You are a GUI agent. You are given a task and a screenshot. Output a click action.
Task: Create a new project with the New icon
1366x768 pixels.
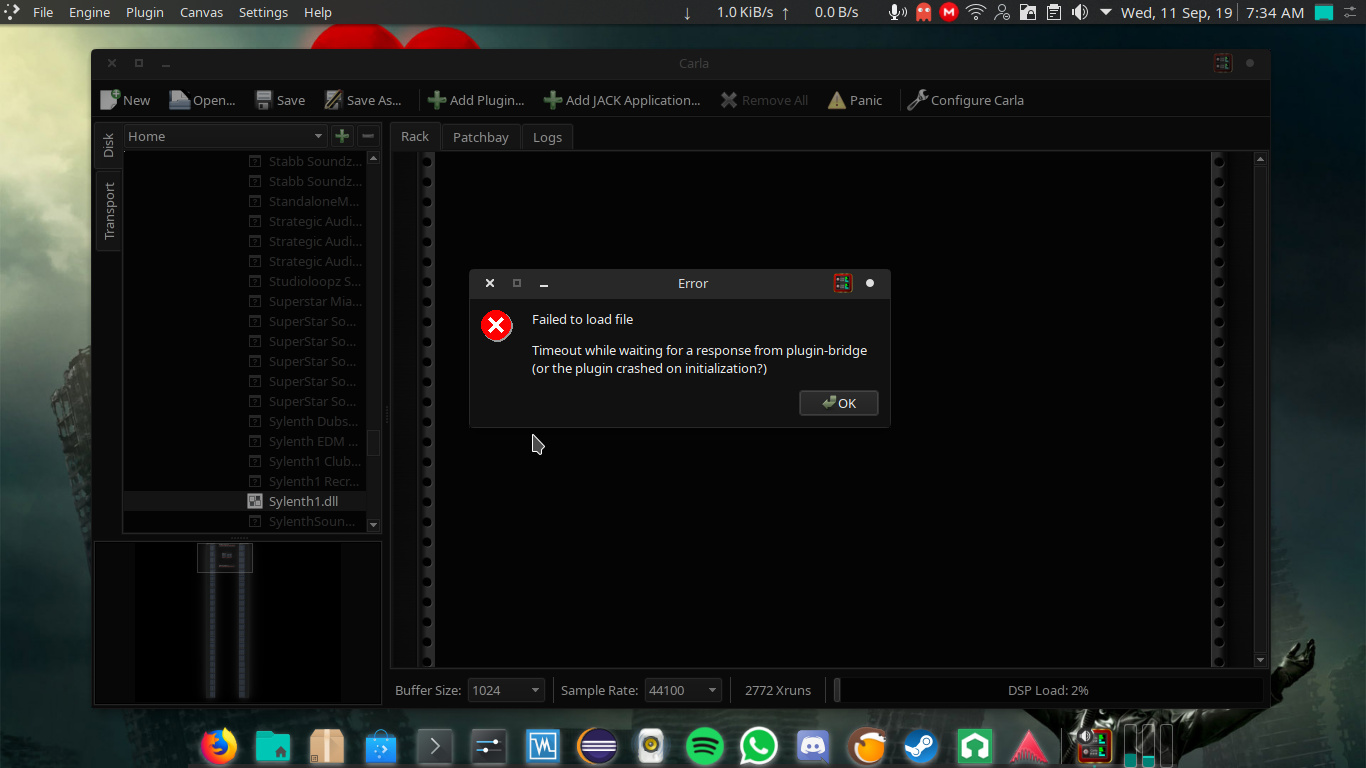(124, 100)
